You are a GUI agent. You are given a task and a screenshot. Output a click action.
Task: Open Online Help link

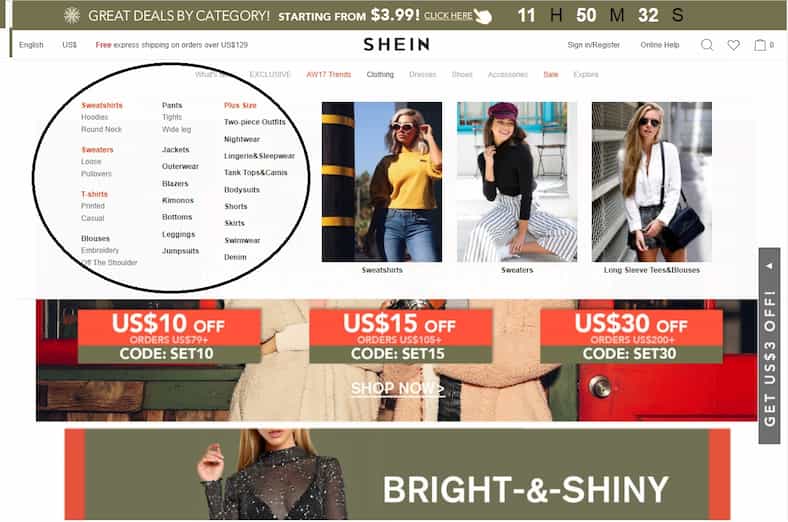pyautogui.click(x=660, y=45)
